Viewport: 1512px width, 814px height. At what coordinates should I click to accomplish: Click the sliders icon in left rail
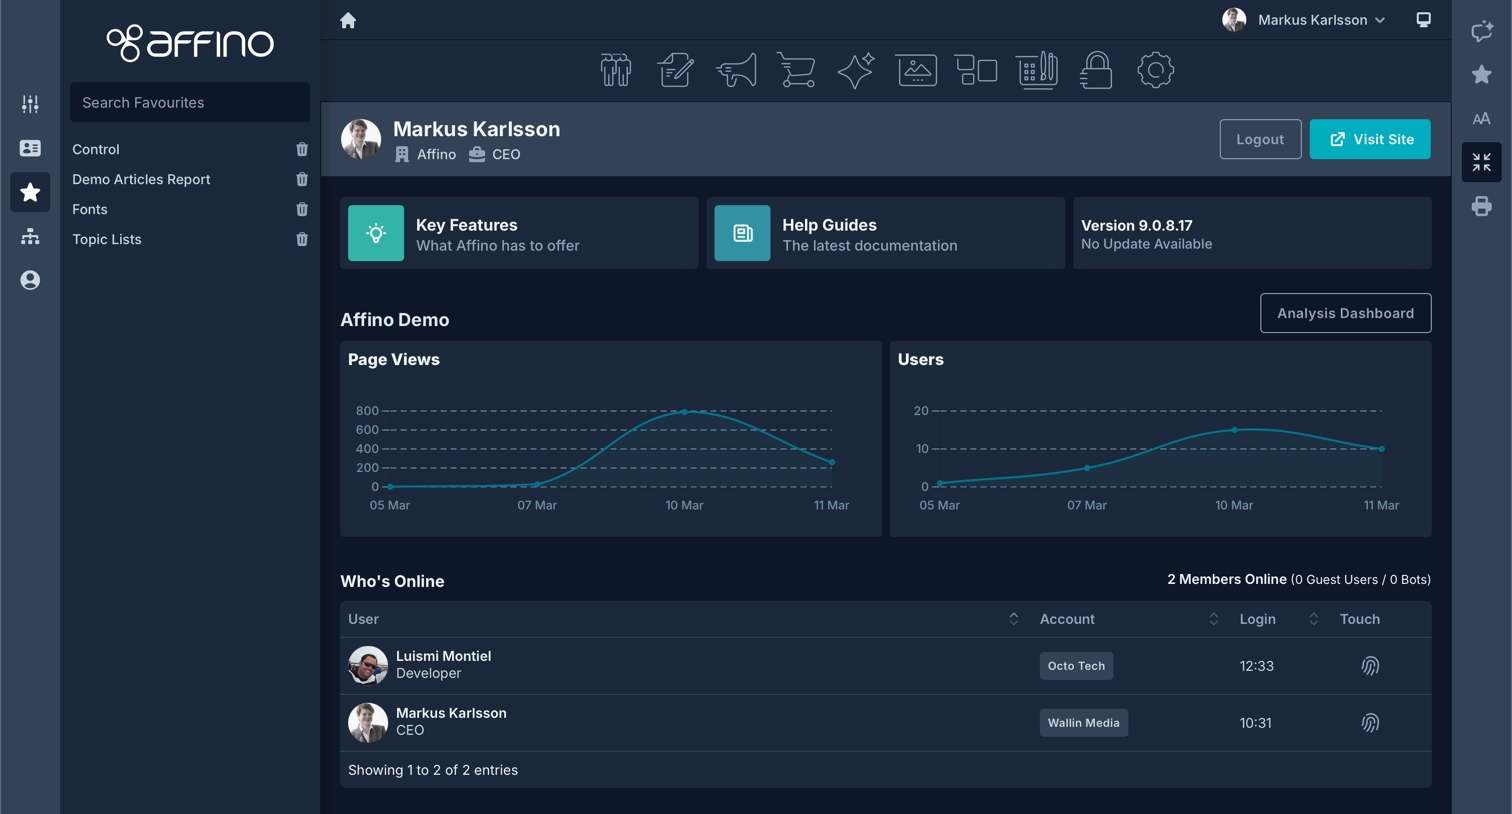click(x=30, y=104)
